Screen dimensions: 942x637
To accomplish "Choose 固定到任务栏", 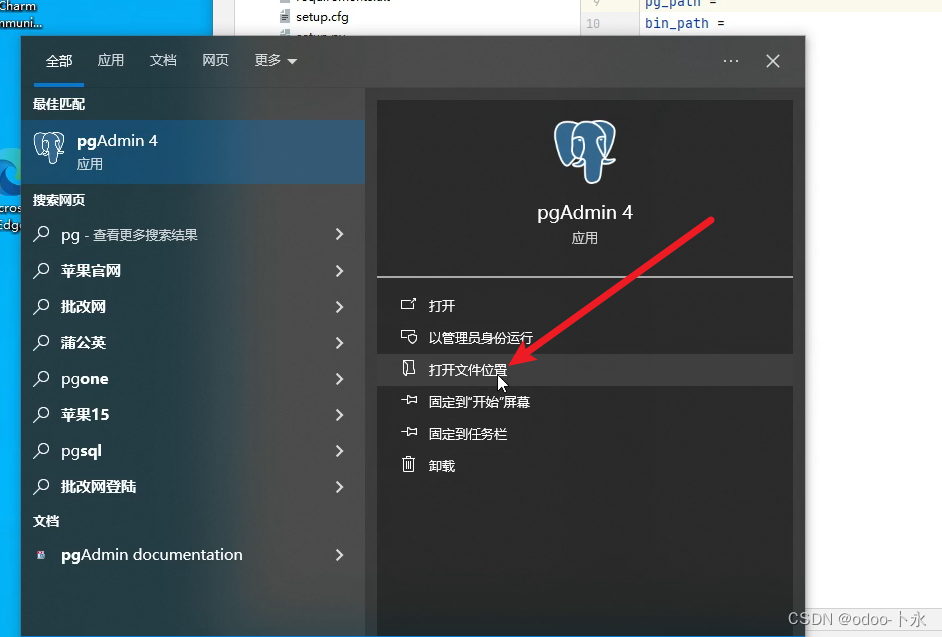I will 585,434.
